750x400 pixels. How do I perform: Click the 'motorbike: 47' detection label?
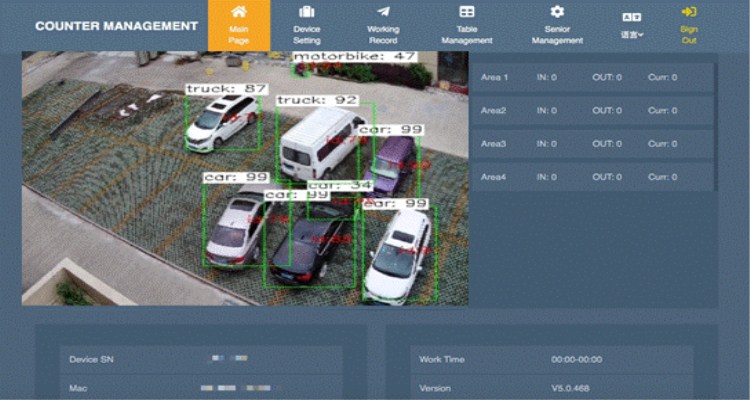(x=354, y=57)
